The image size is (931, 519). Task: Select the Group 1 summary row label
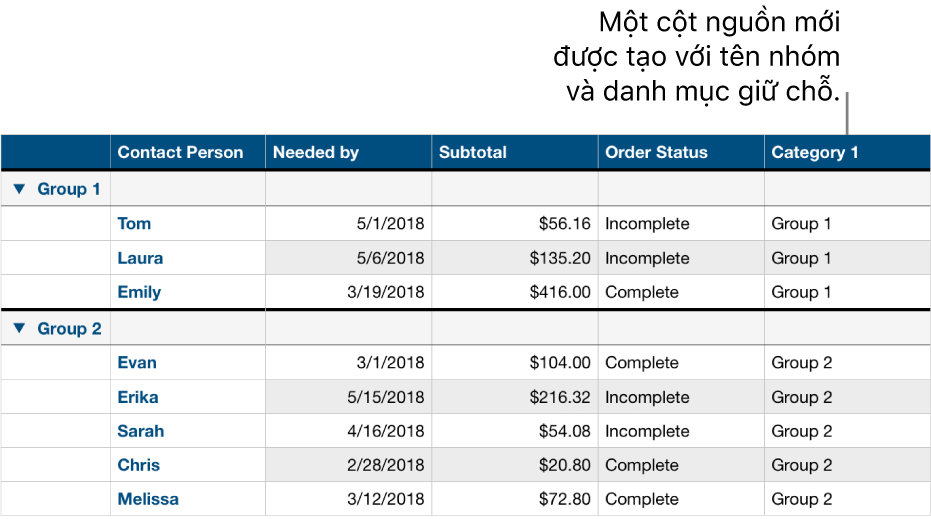click(69, 189)
